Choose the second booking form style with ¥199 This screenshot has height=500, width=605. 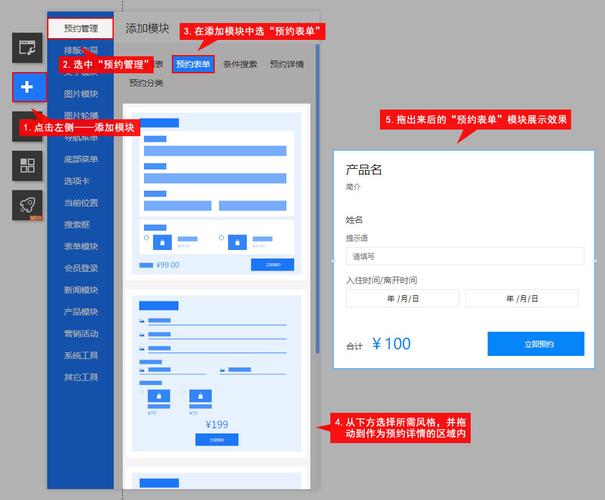[x=216, y=373]
